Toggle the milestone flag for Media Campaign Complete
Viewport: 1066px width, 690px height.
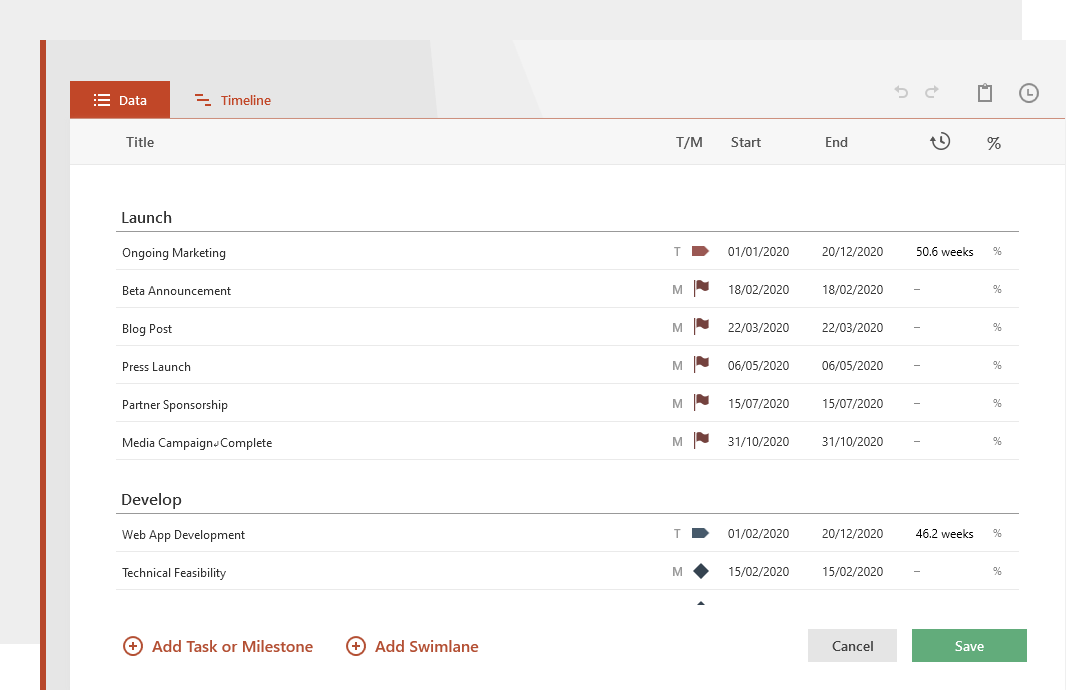pyautogui.click(x=700, y=440)
